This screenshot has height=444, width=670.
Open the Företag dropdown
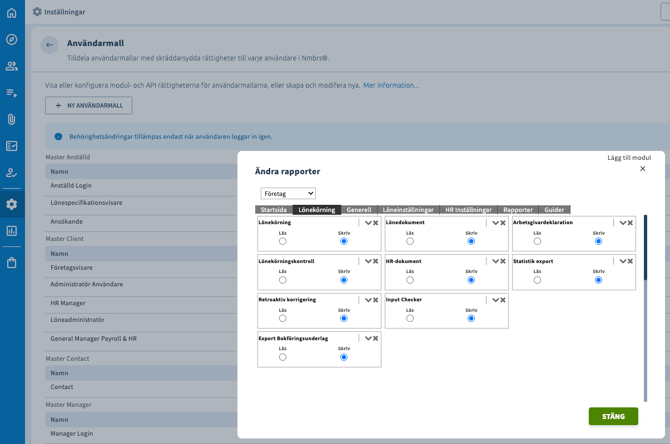tap(288, 193)
